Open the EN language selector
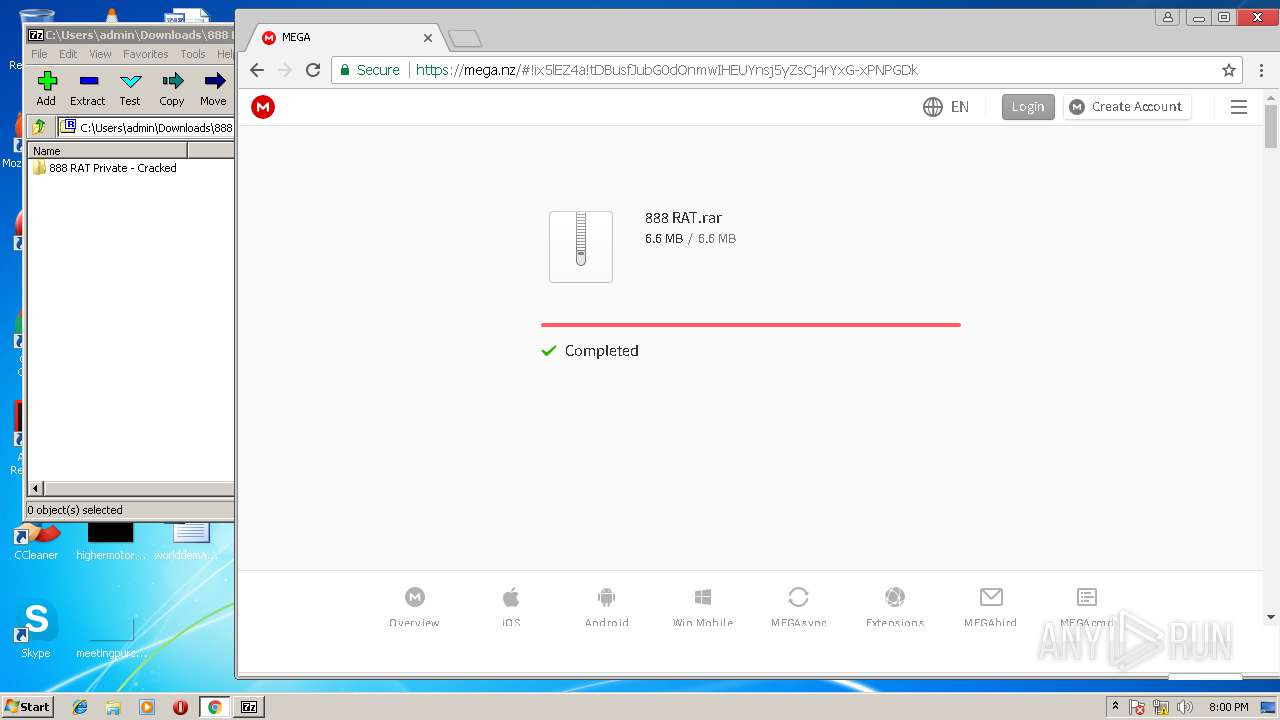This screenshot has width=1280, height=720. 946,107
